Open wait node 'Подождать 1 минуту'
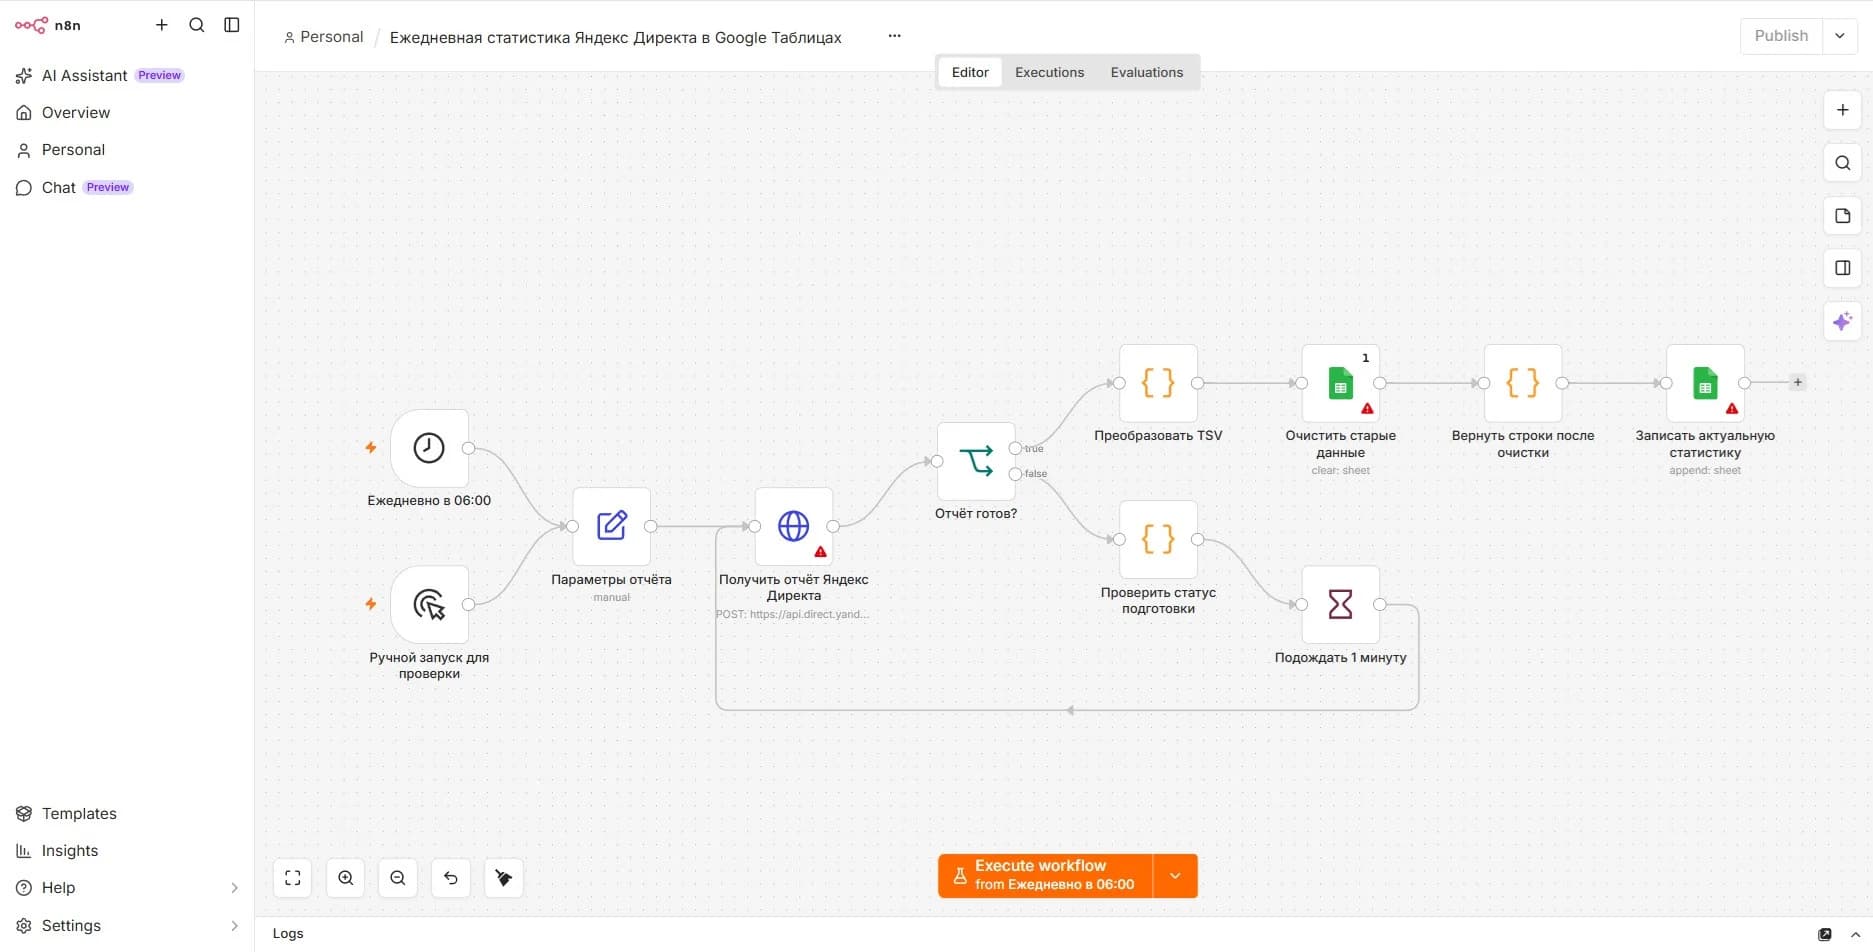 1340,605
